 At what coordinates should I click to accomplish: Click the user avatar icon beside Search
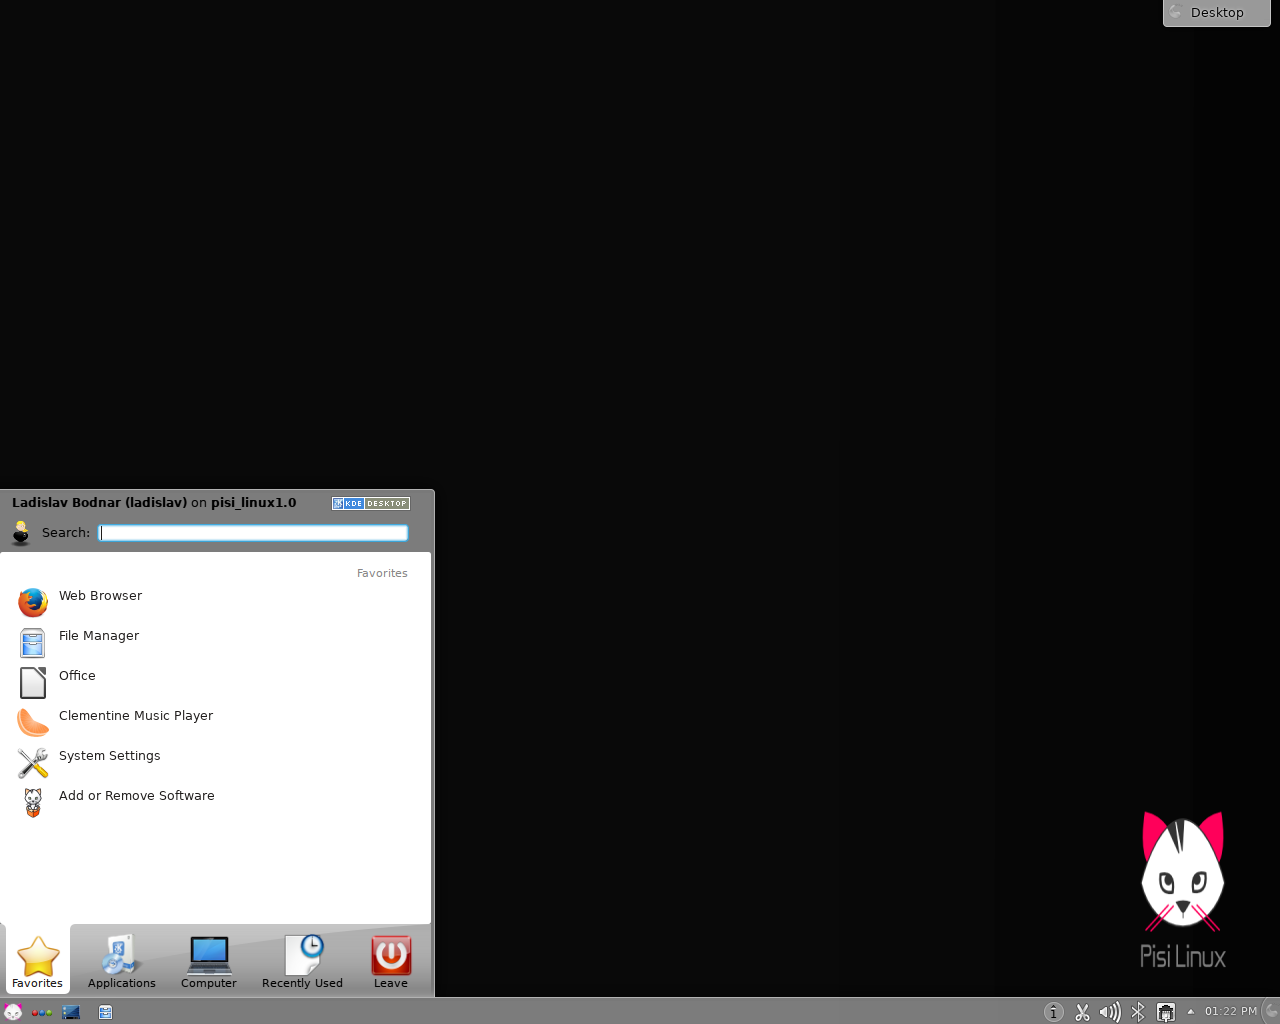21,532
